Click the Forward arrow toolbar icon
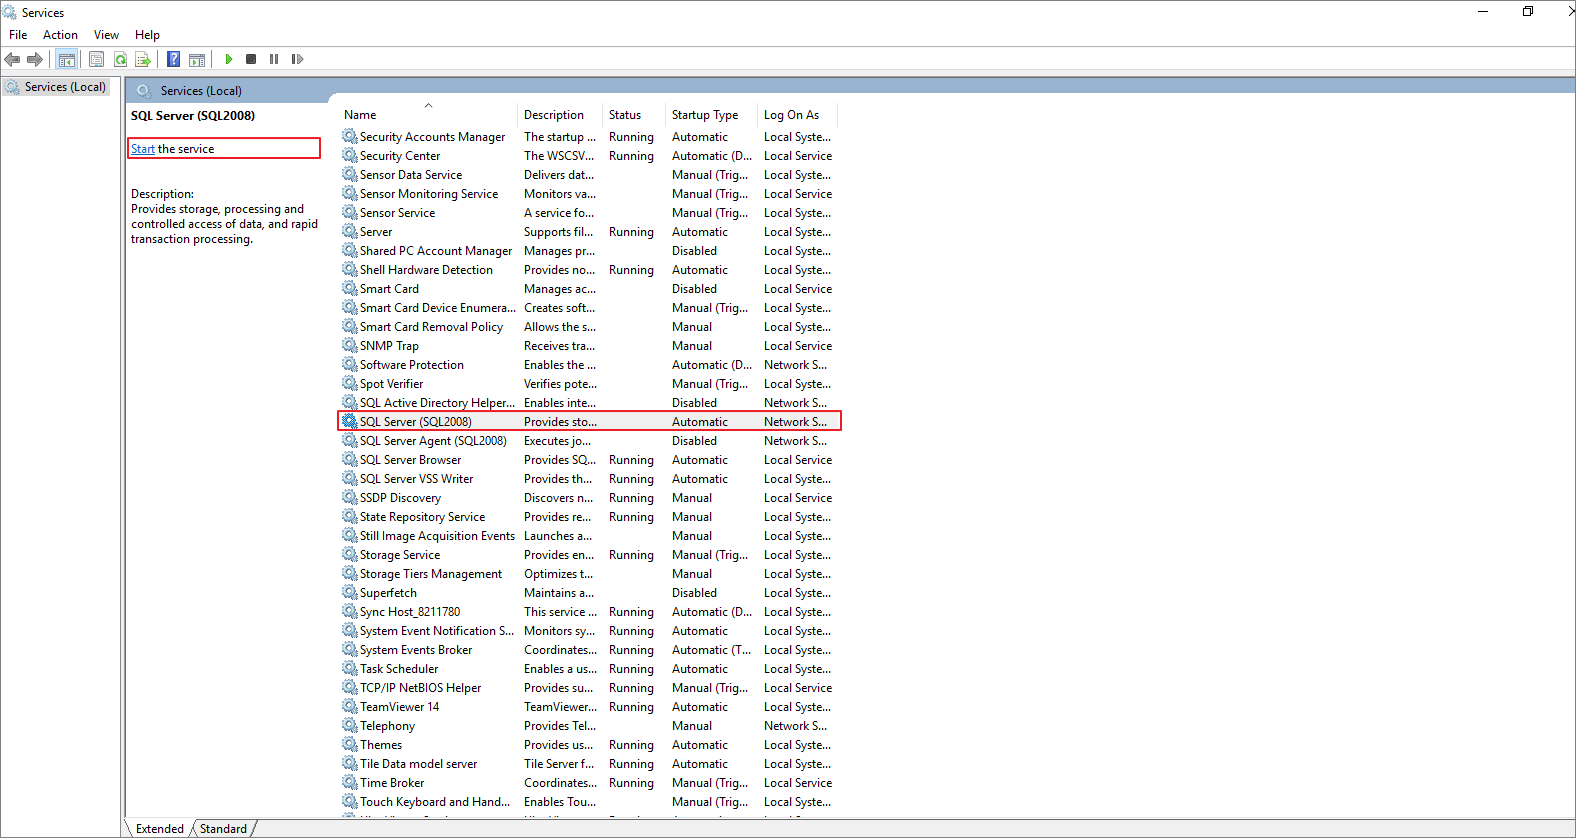 pyautogui.click(x=35, y=60)
